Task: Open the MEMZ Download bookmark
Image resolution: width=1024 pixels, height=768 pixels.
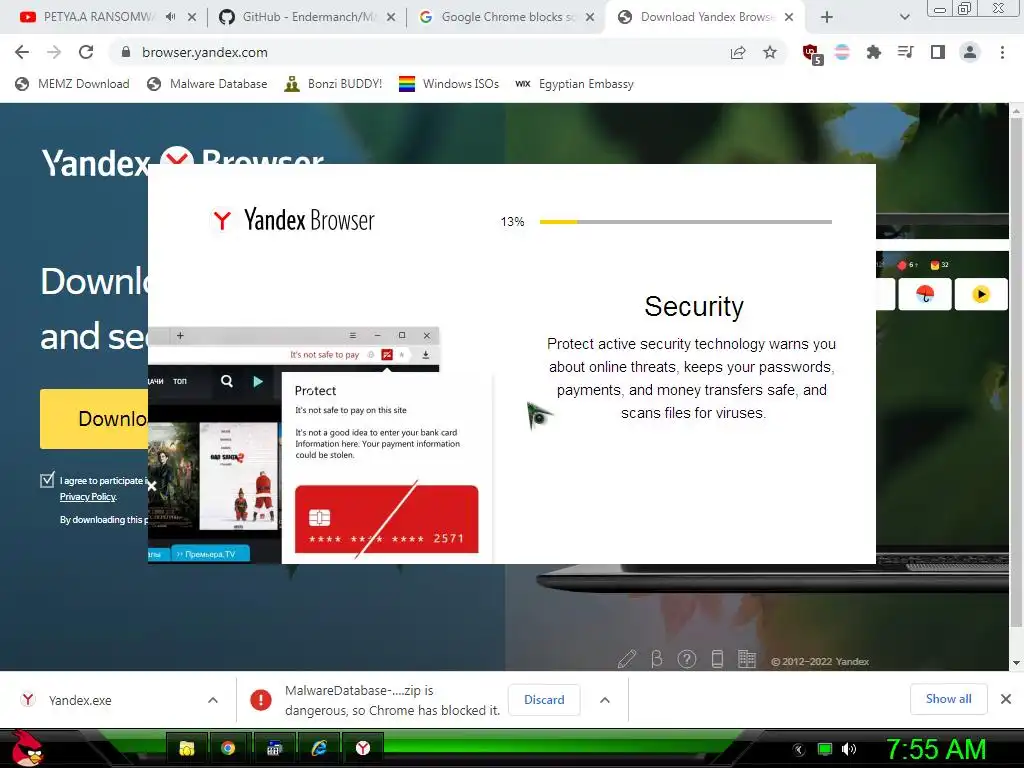Action: coord(72,84)
